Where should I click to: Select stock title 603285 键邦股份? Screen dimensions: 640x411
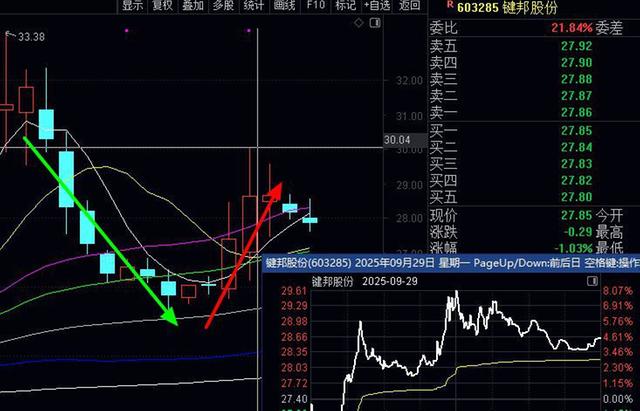507,7
